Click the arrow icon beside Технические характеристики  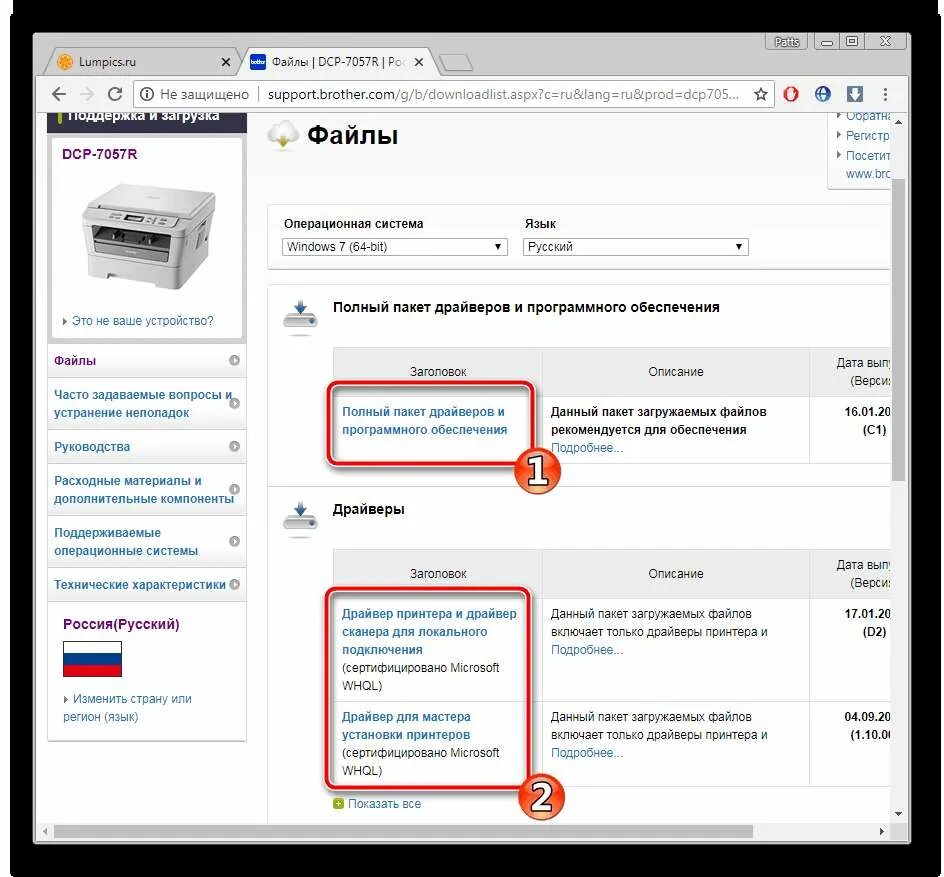point(234,584)
